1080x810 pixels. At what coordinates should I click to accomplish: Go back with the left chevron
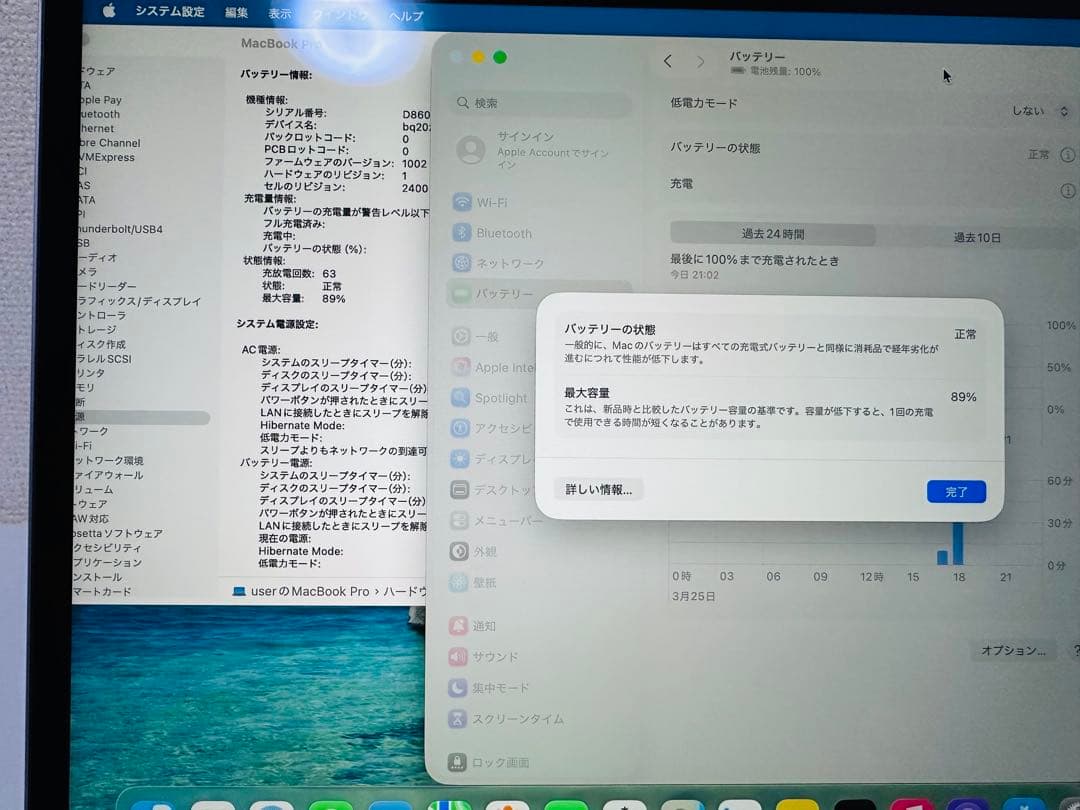coord(667,61)
